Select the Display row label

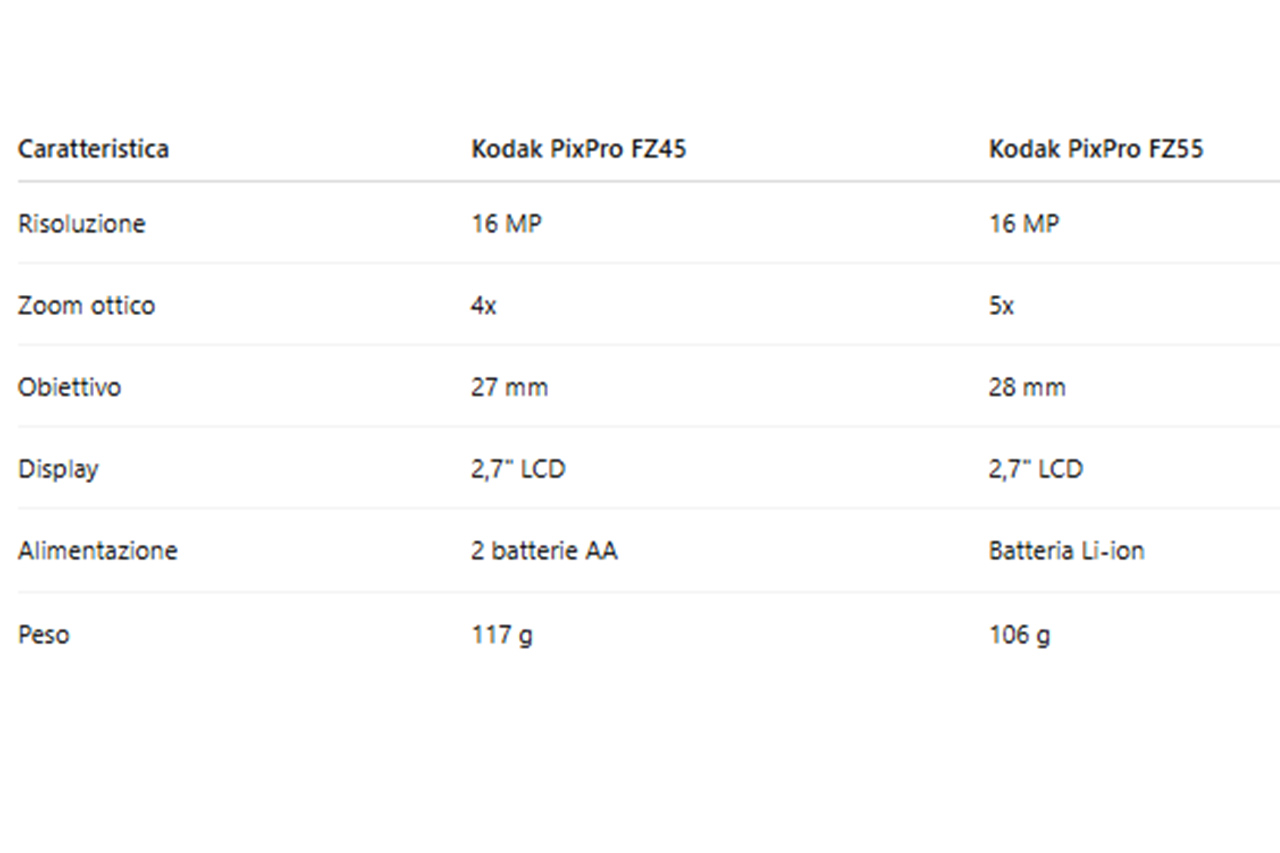[x=58, y=469]
